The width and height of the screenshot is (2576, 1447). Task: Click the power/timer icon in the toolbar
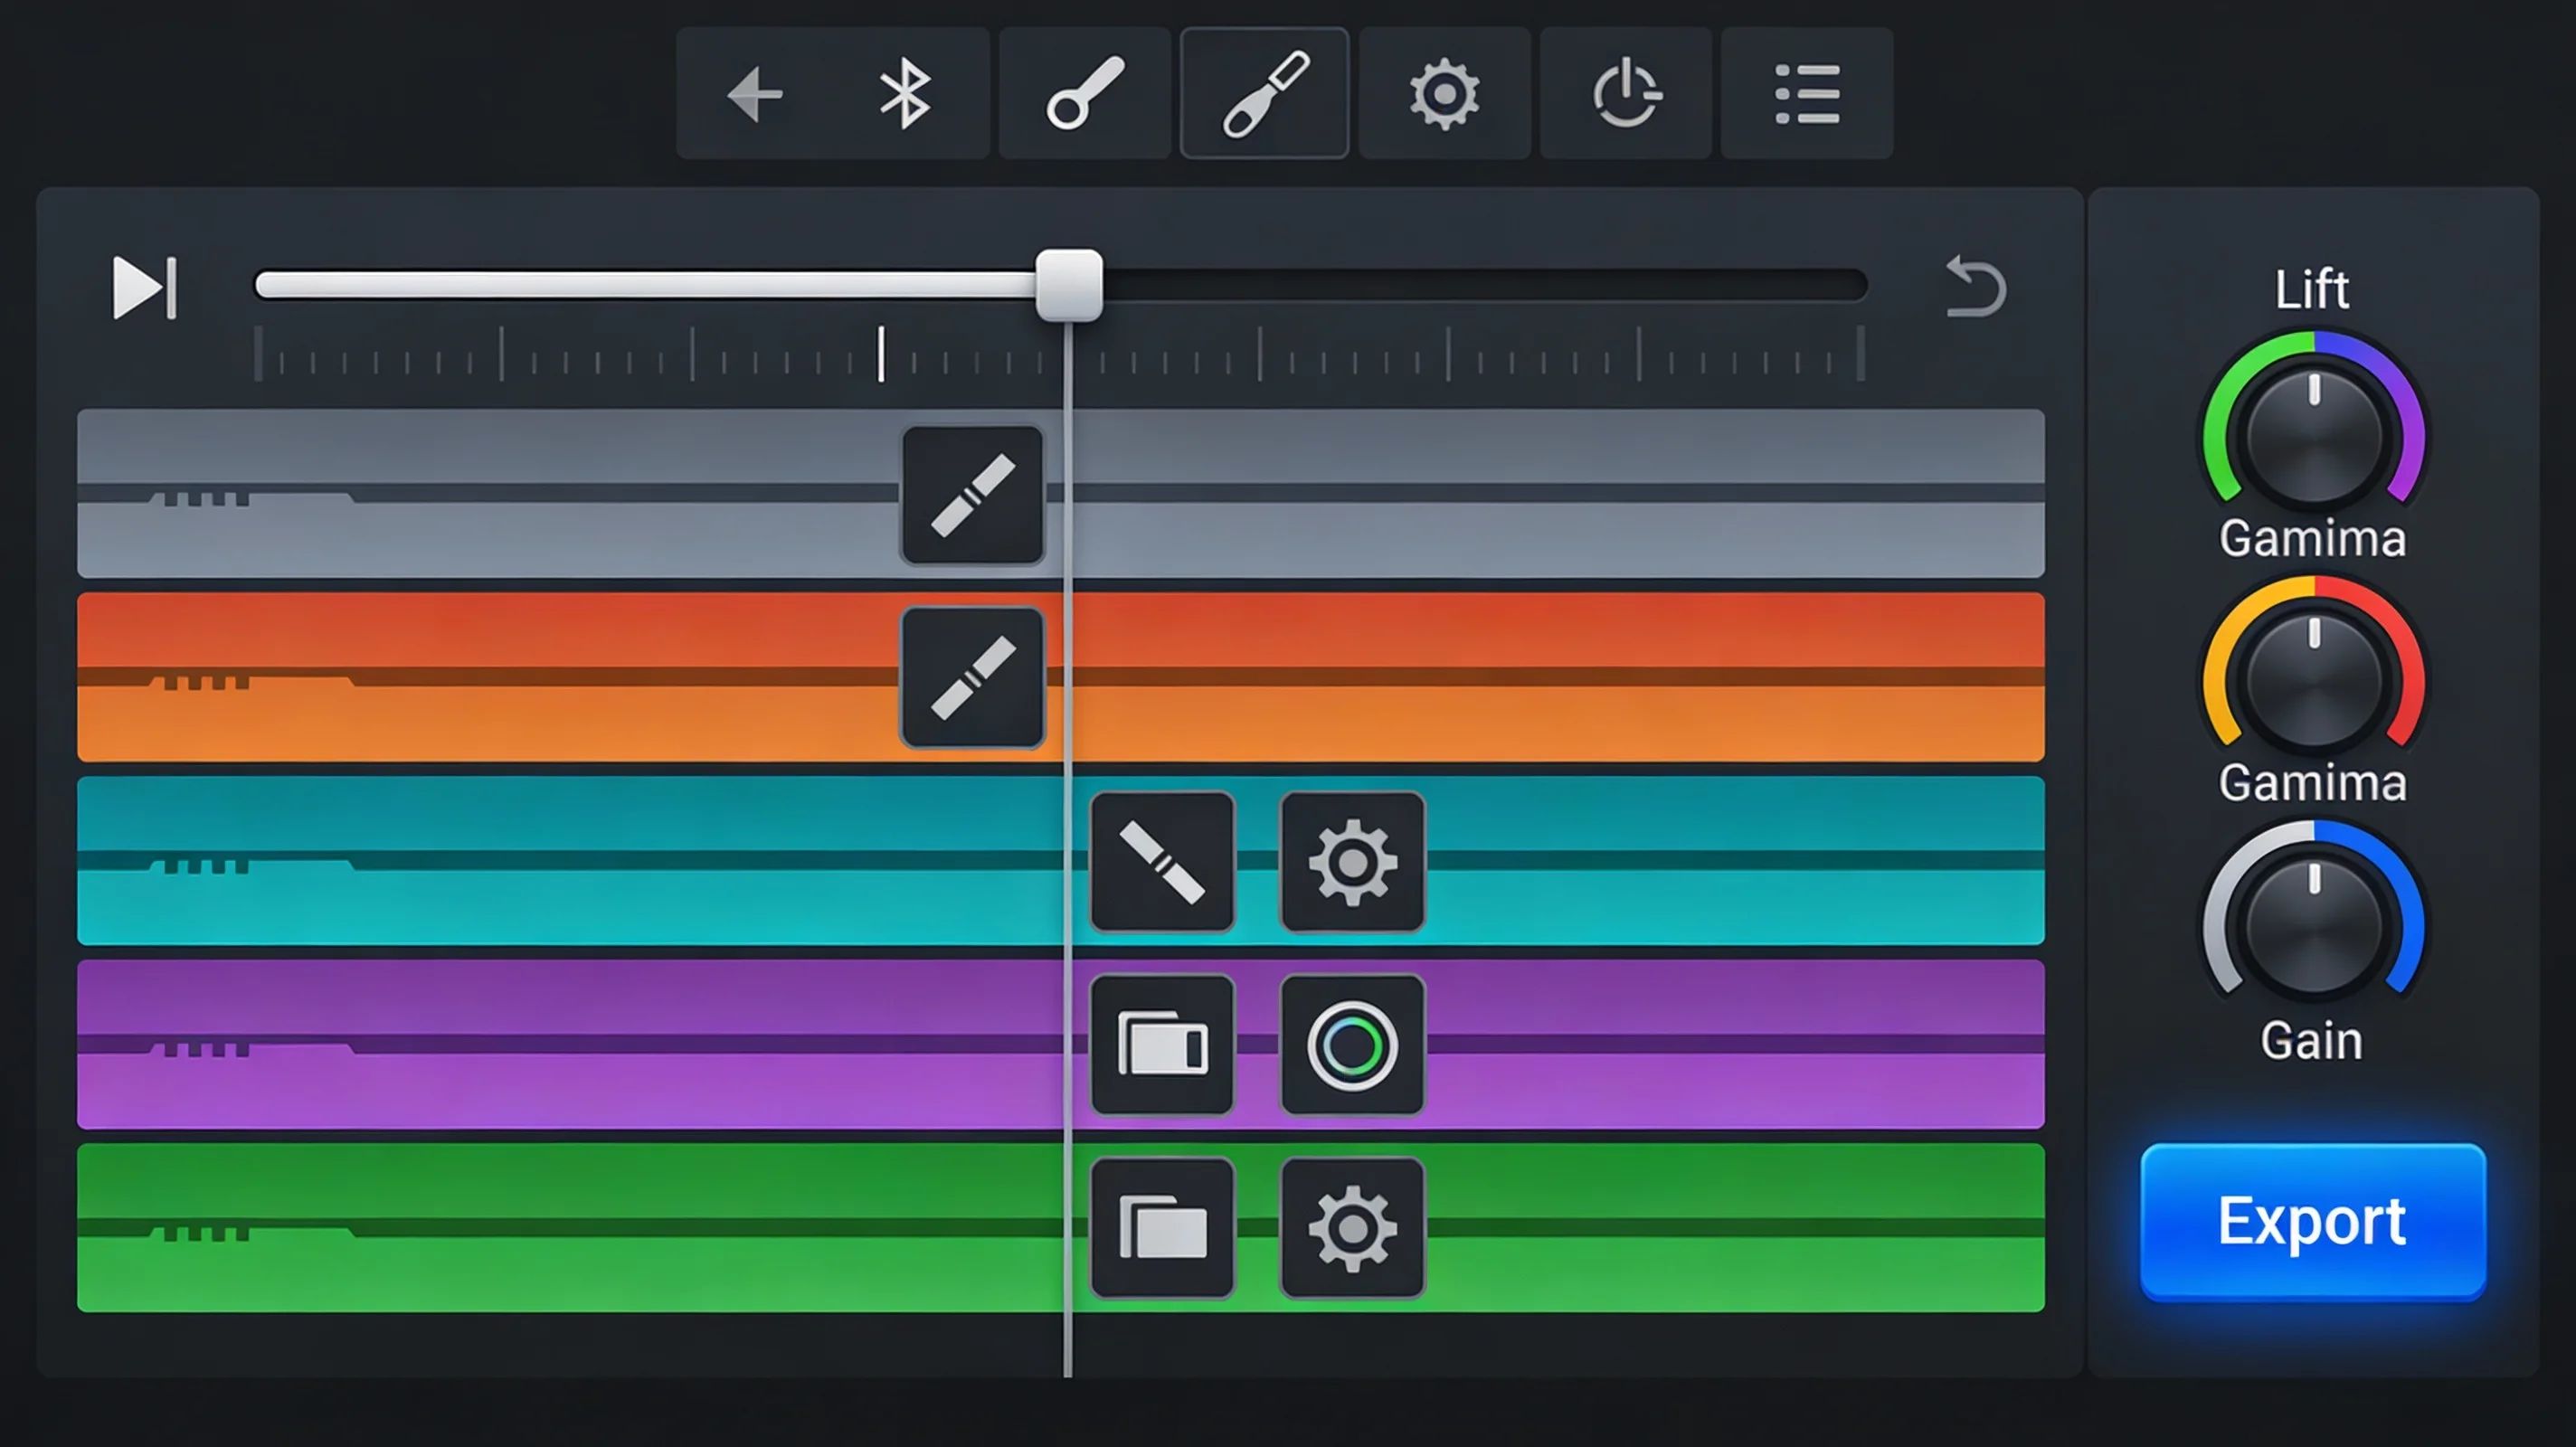coord(1626,93)
